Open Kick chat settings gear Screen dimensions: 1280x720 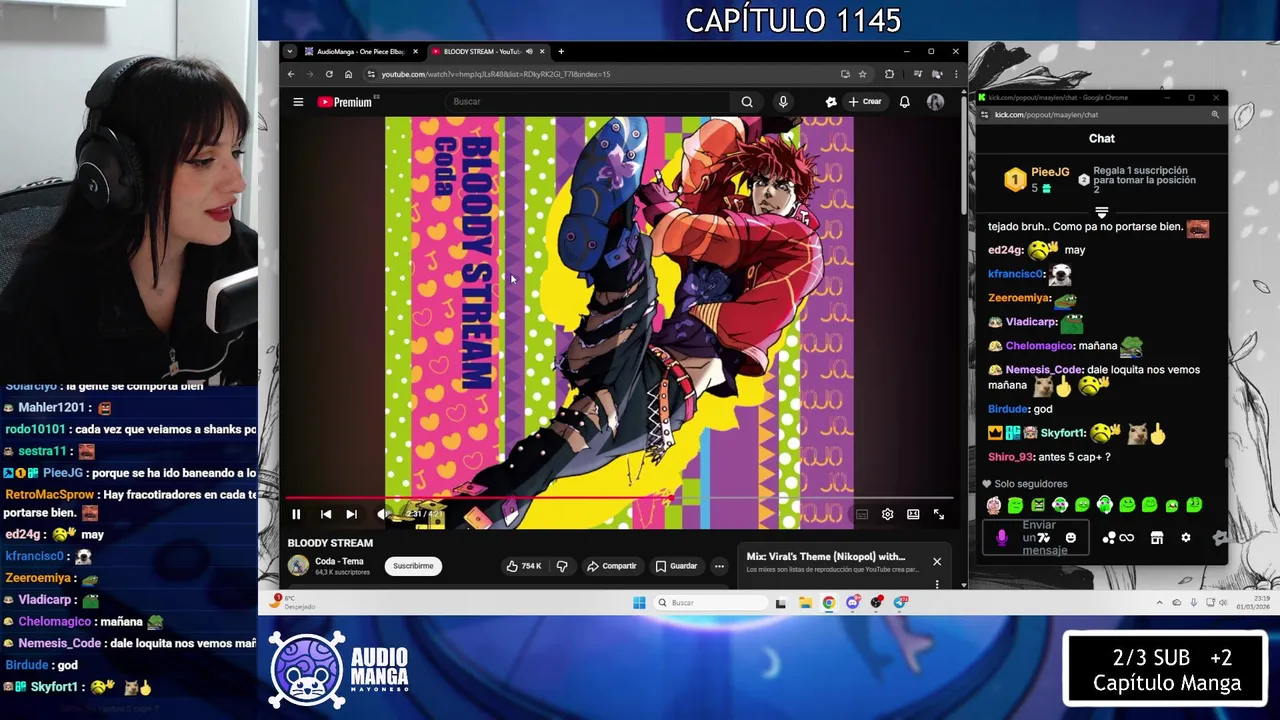[1186, 538]
